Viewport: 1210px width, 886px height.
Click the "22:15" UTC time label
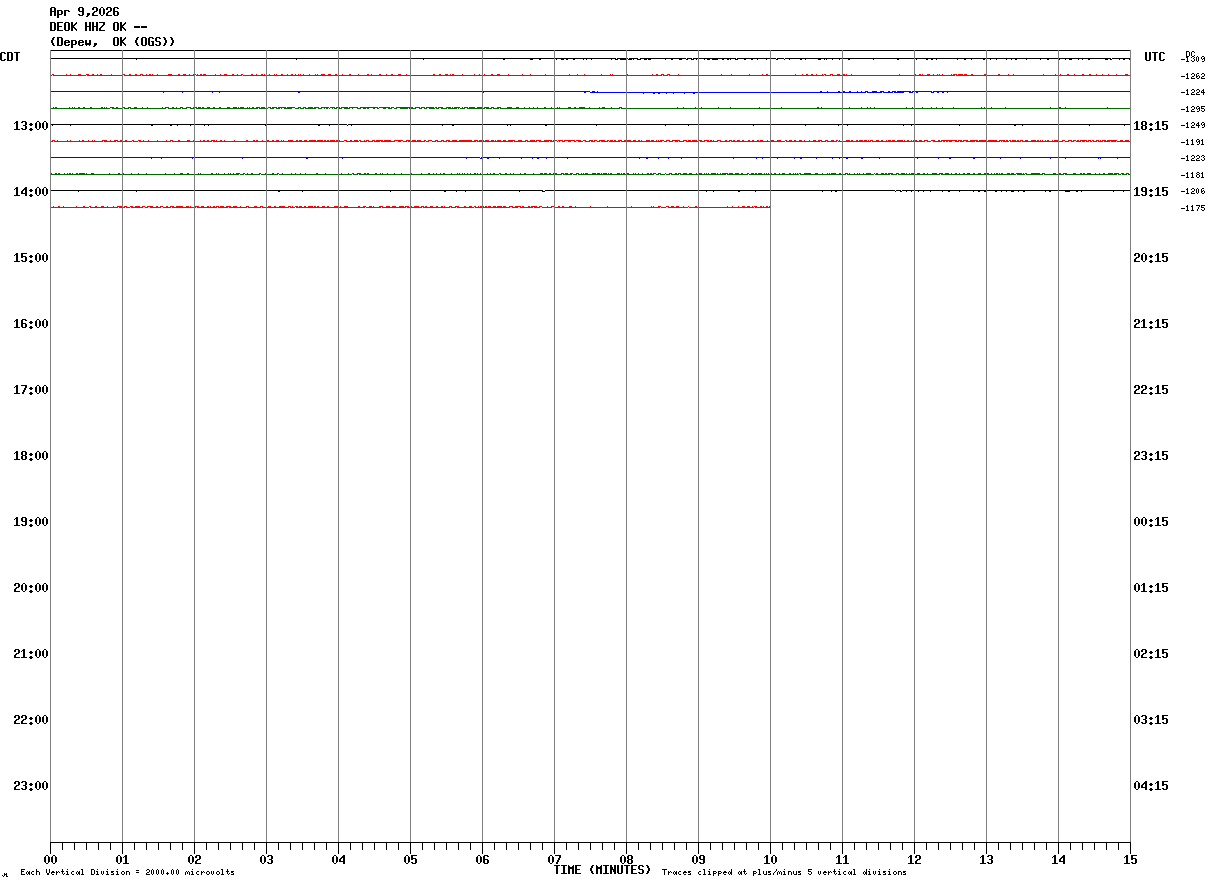tap(1151, 389)
